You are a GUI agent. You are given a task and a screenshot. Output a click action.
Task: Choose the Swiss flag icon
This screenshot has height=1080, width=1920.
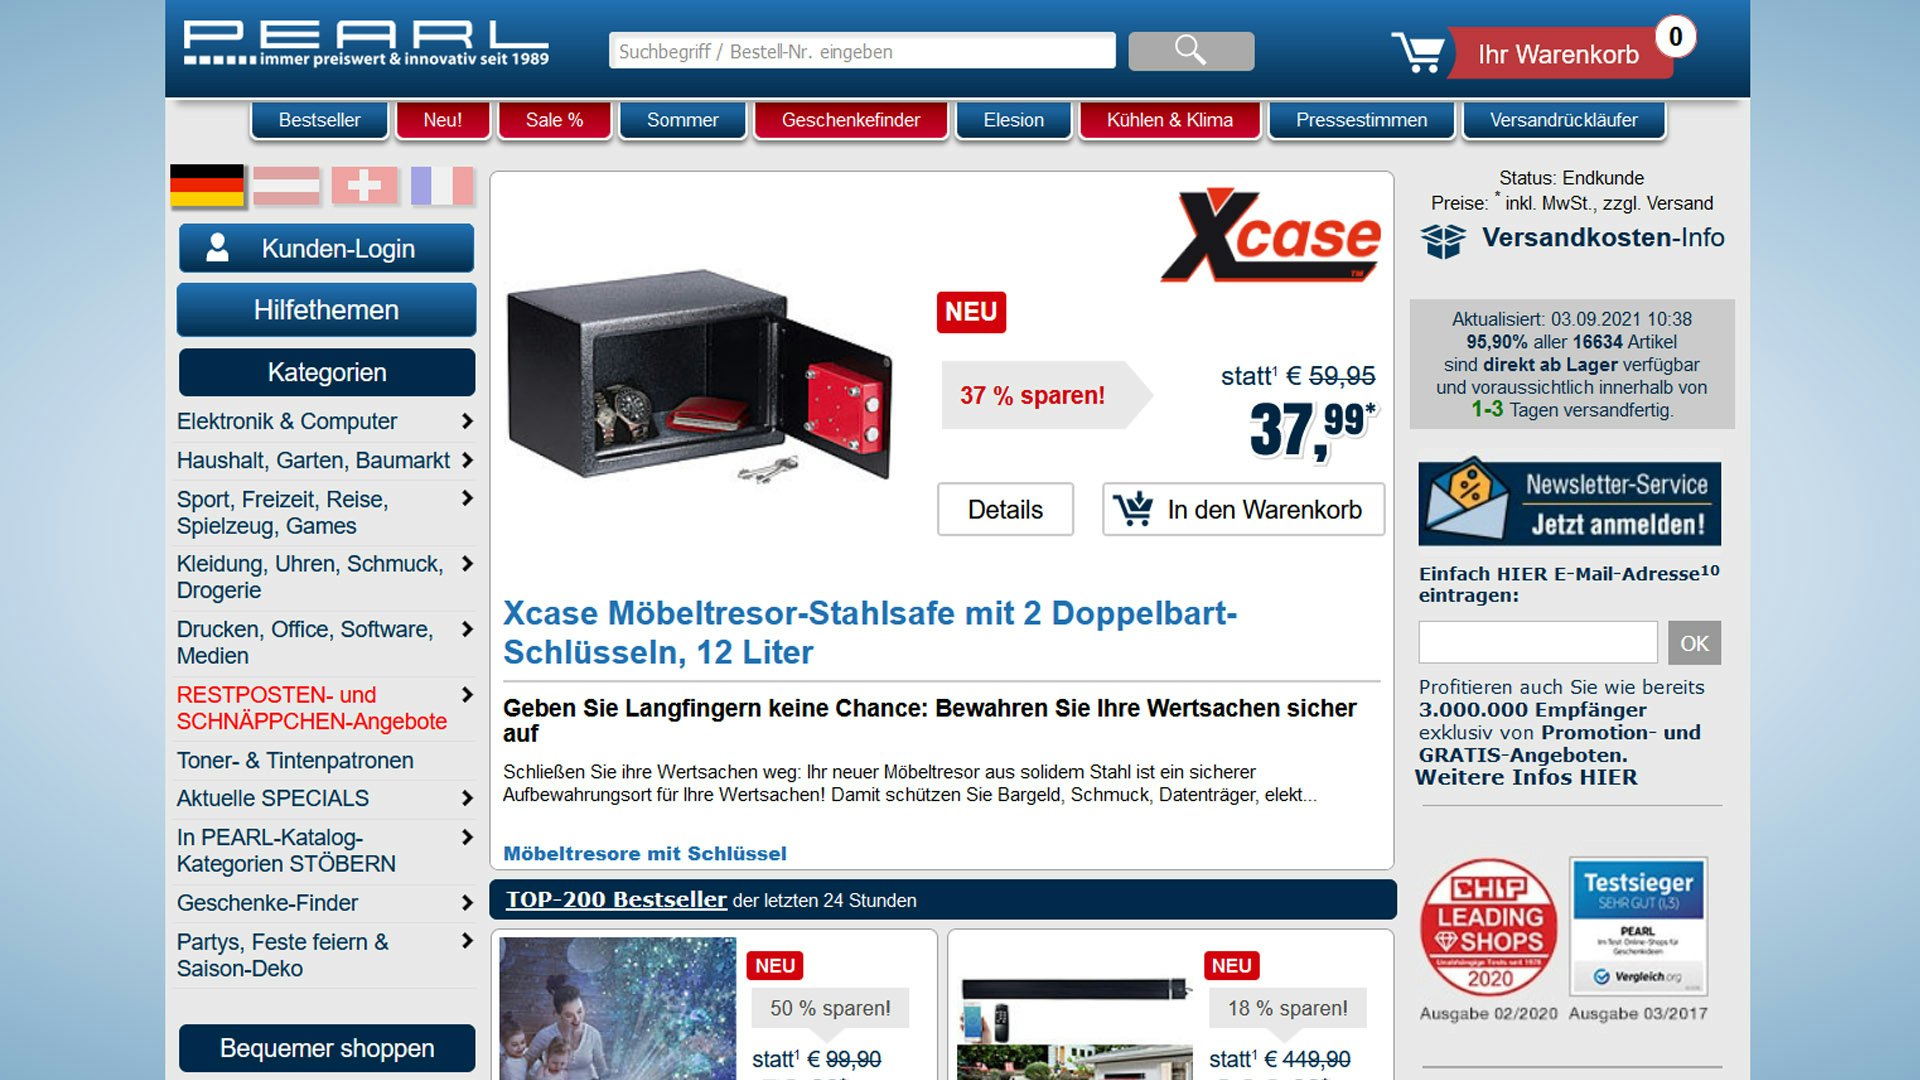tap(364, 186)
